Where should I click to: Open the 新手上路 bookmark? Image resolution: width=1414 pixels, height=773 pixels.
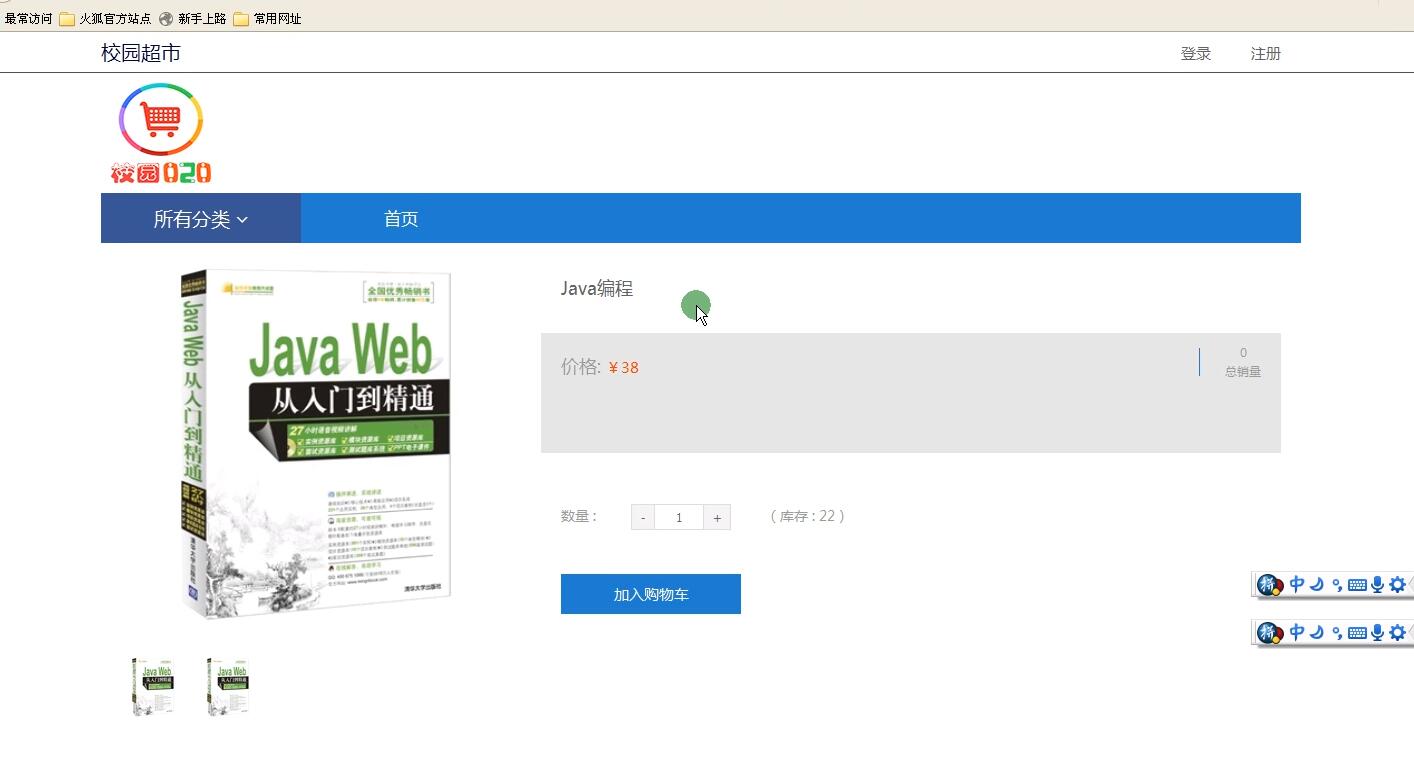193,18
